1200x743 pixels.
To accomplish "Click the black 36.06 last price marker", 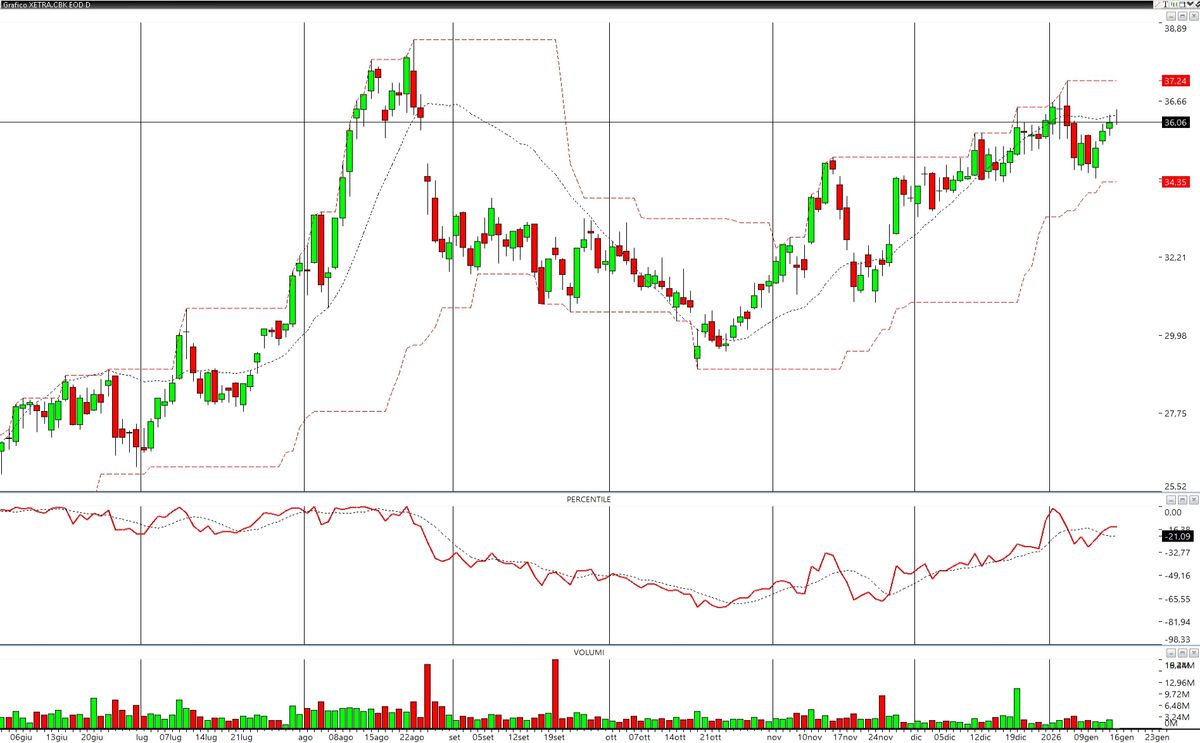I will click(1174, 123).
